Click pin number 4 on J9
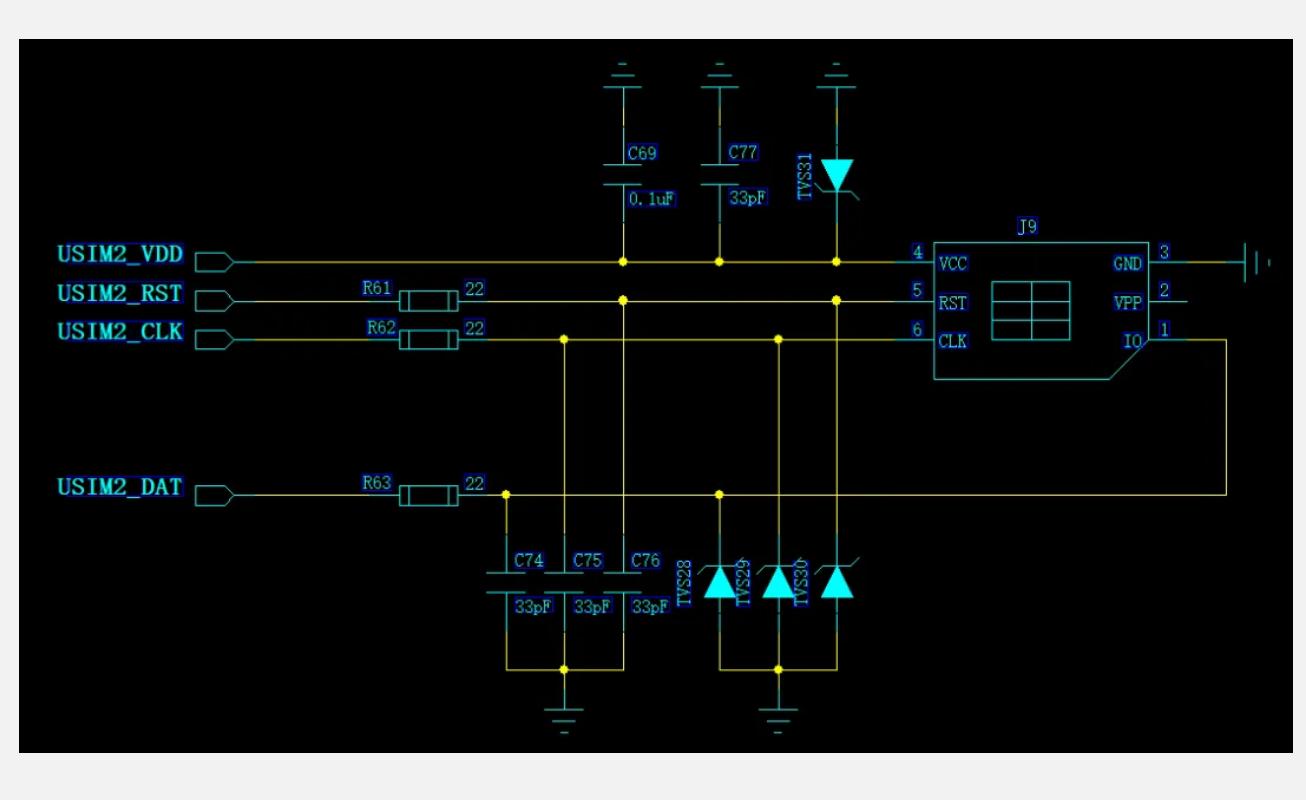The height and width of the screenshot is (800, 1306). (917, 252)
